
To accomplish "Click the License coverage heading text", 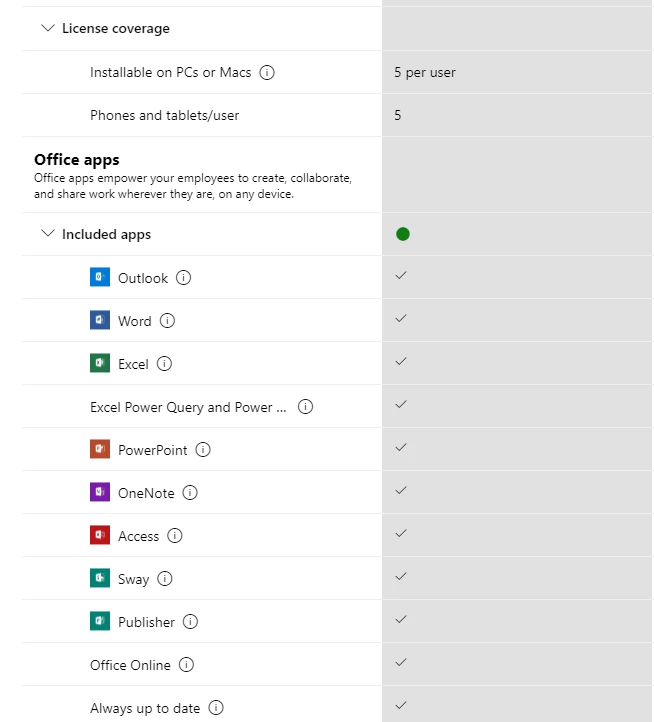I will click(116, 29).
